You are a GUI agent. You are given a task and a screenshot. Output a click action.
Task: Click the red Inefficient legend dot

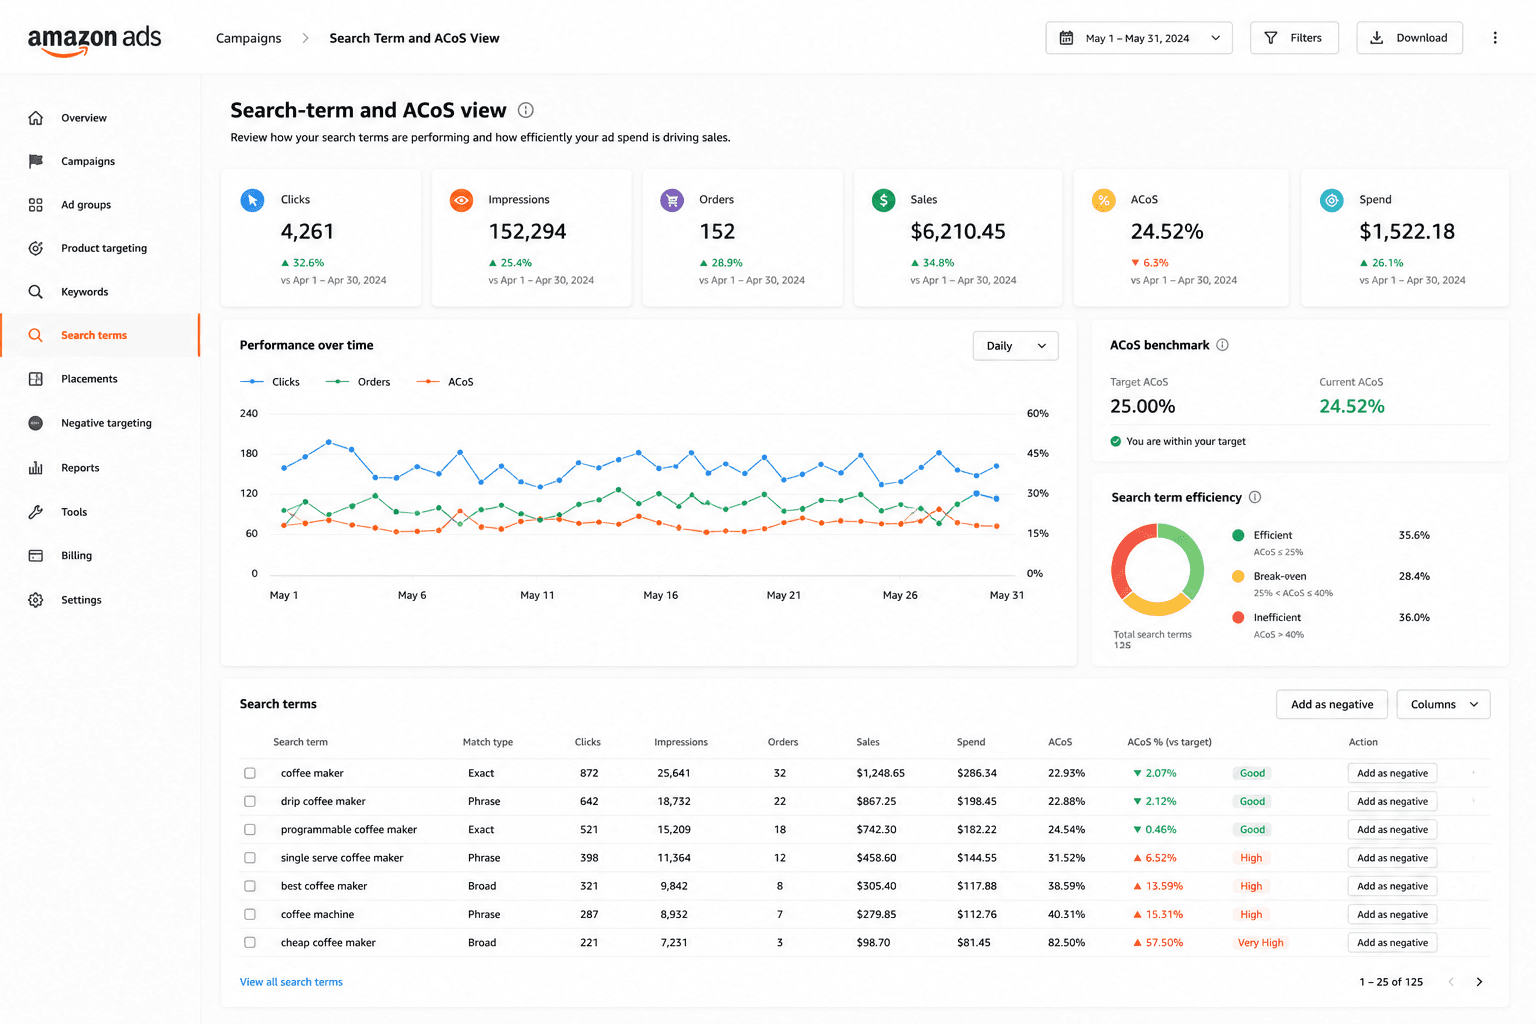click(1238, 617)
